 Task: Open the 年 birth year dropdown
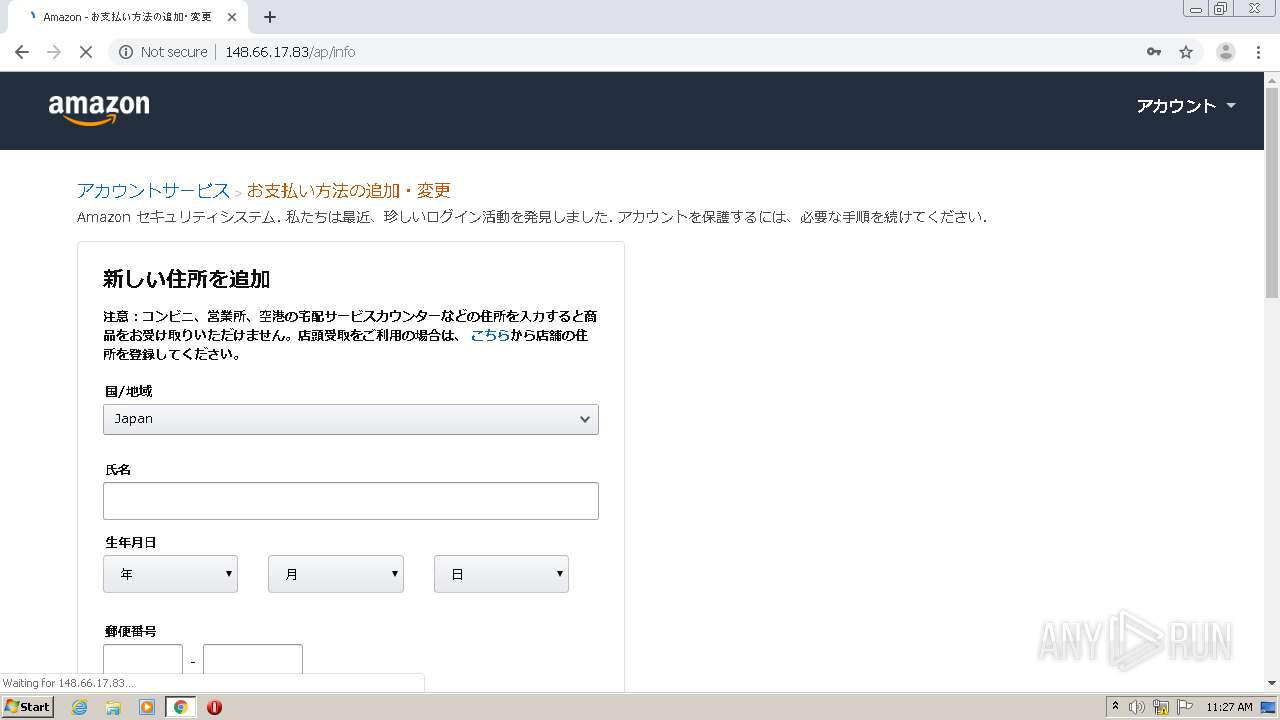[170, 574]
